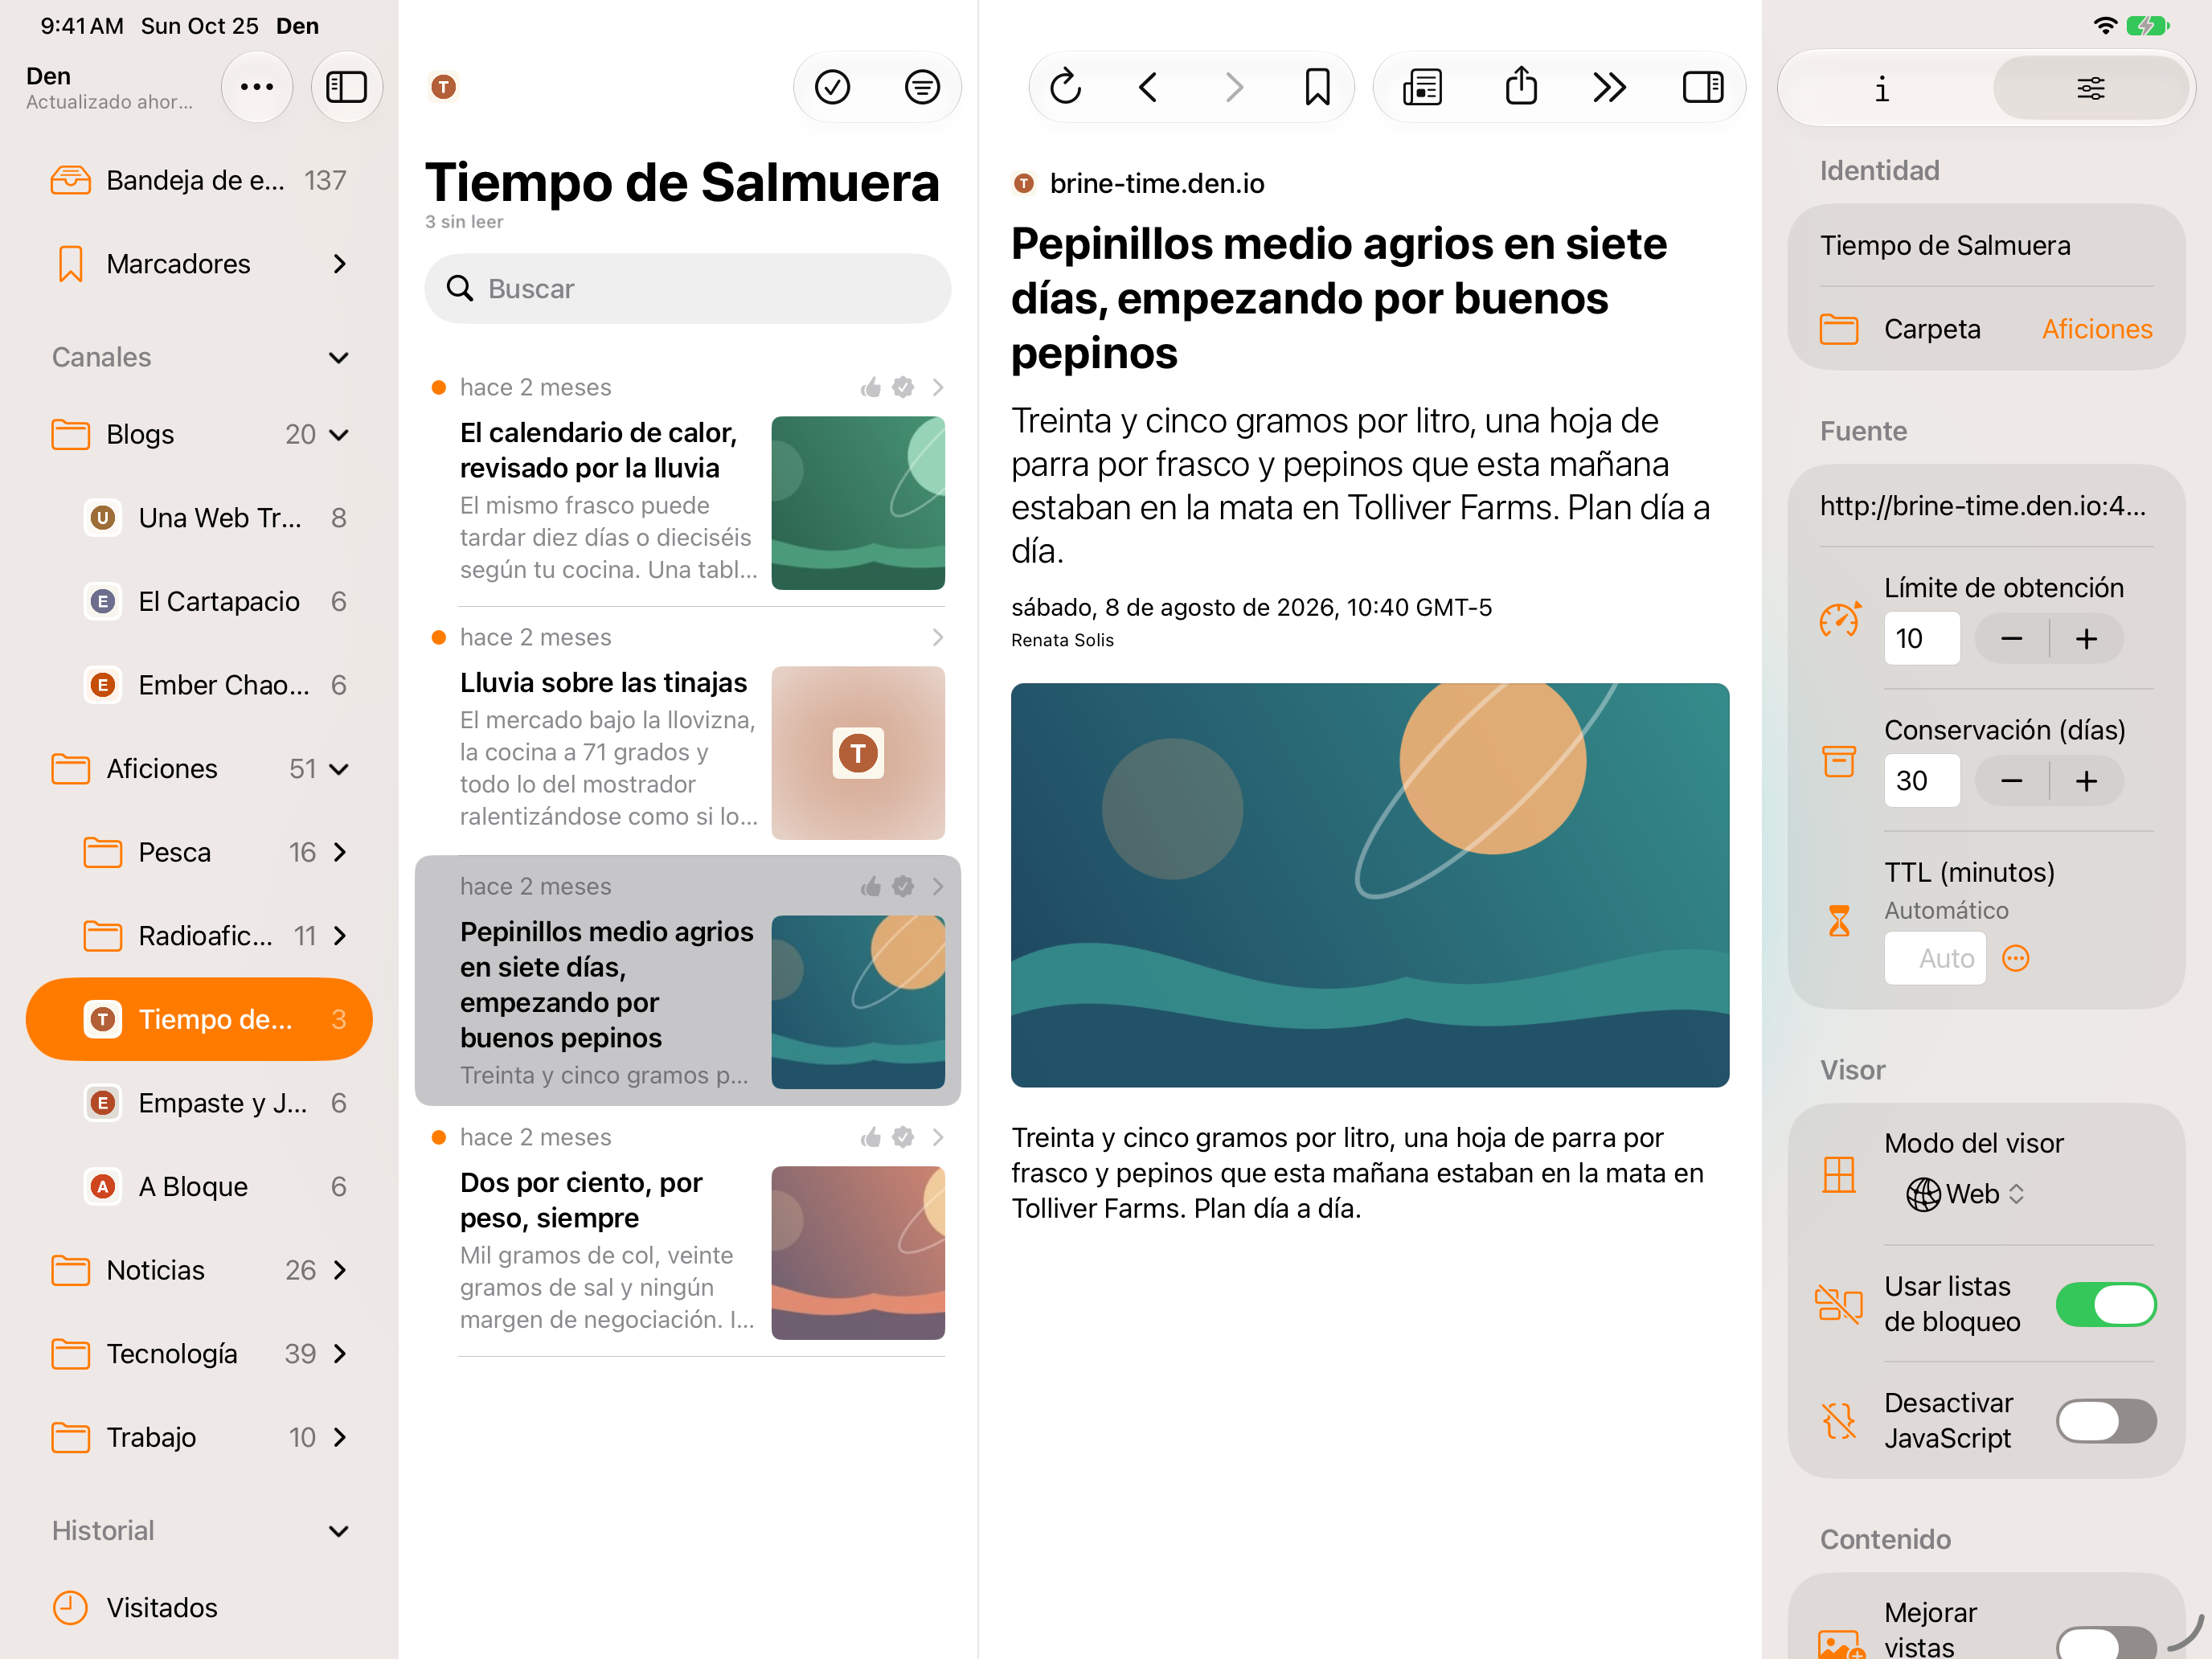Open brine-time.den.io site link

(1156, 184)
